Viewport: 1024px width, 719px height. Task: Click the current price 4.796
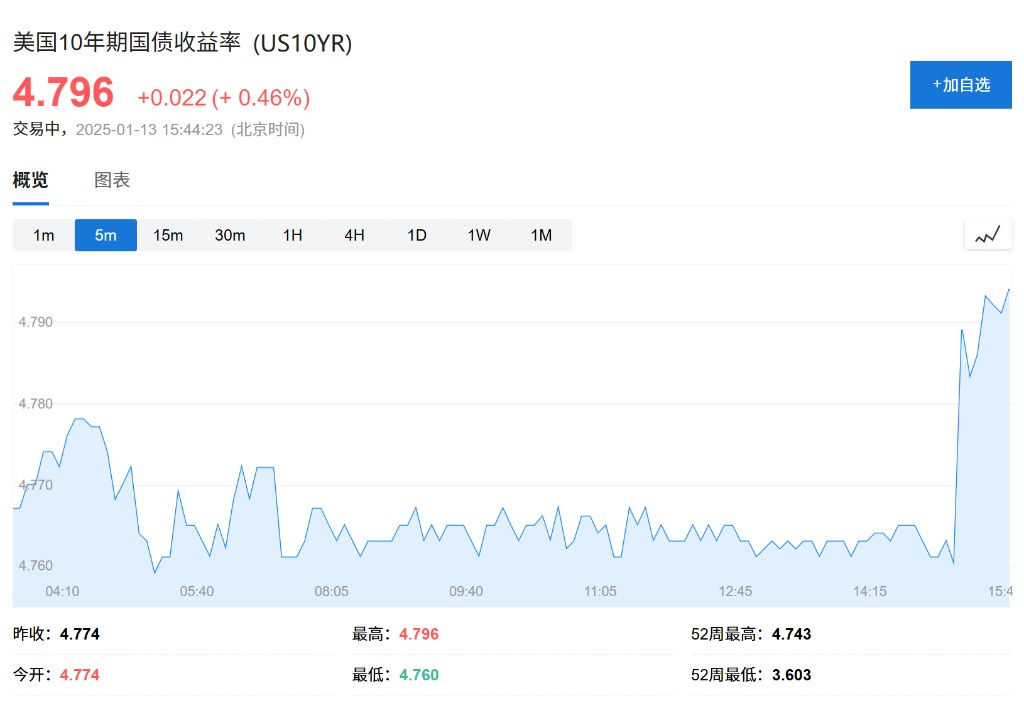pyautogui.click(x=63, y=93)
